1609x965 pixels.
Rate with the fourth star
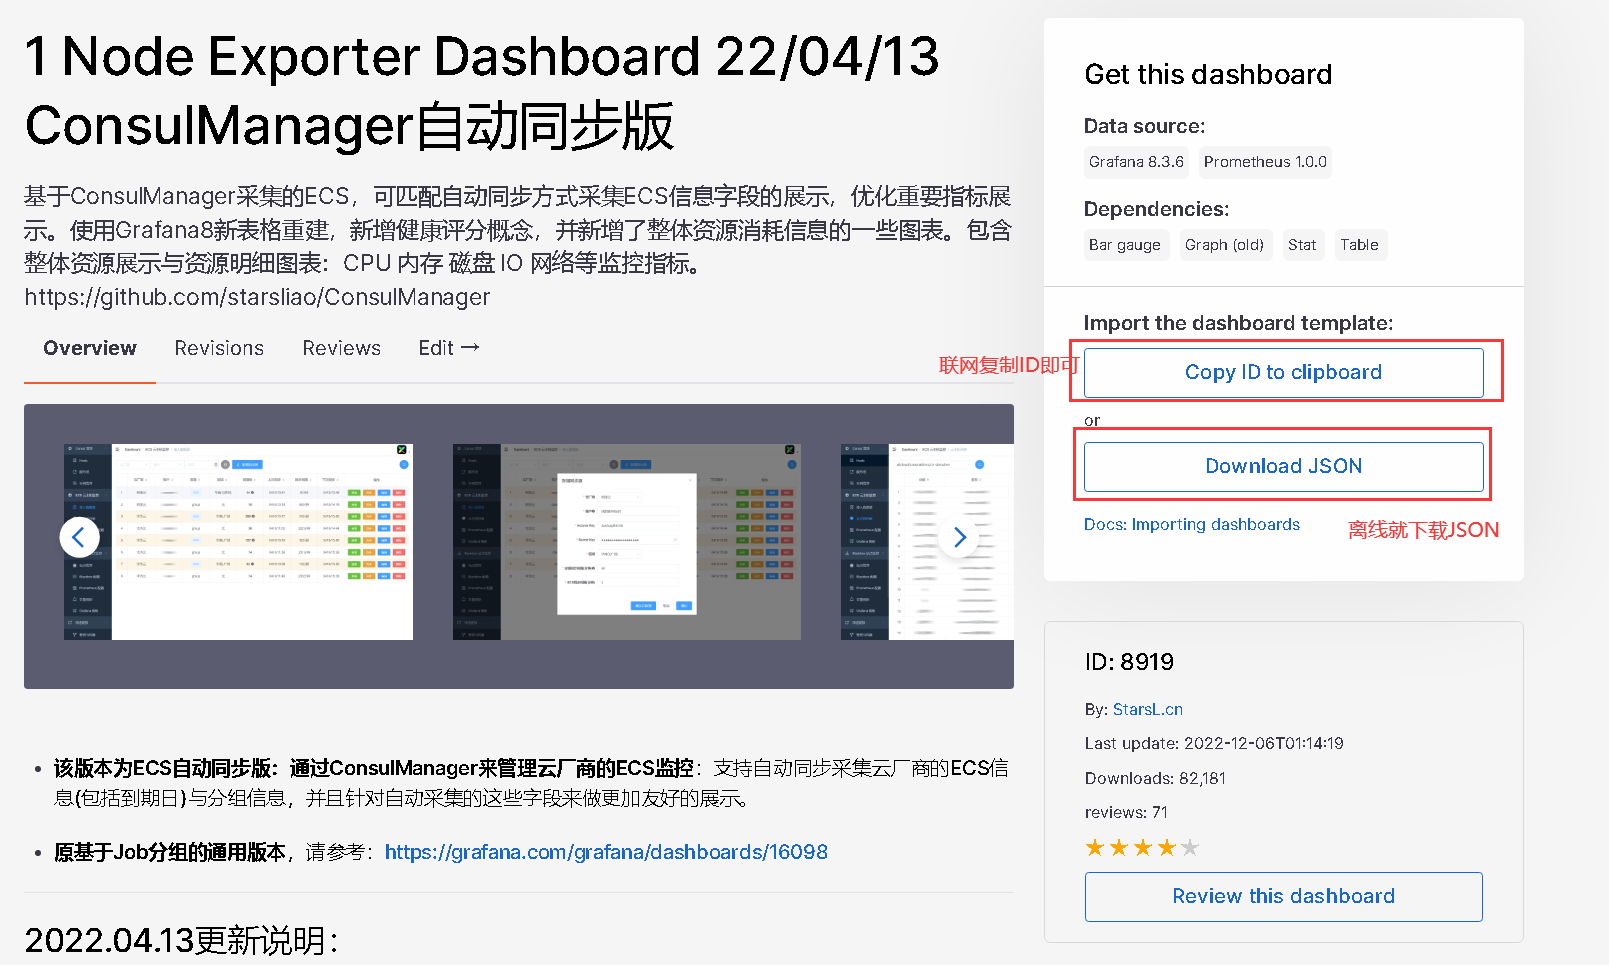[1166, 848]
